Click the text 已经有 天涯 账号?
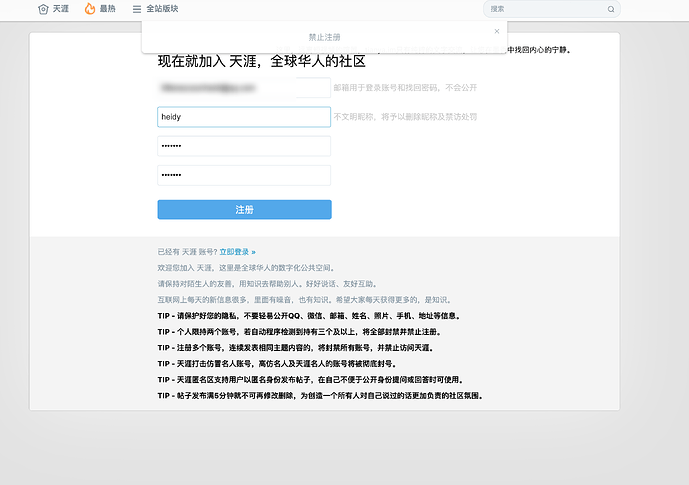689x485 pixels. point(188,252)
